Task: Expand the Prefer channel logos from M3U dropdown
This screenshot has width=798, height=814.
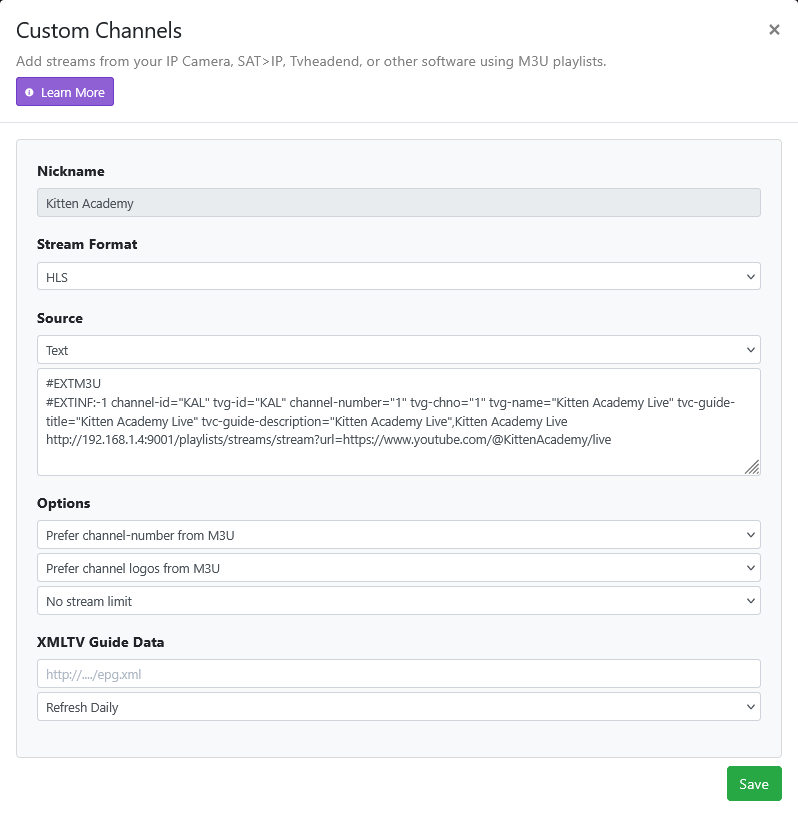Action: pyautogui.click(x=398, y=568)
